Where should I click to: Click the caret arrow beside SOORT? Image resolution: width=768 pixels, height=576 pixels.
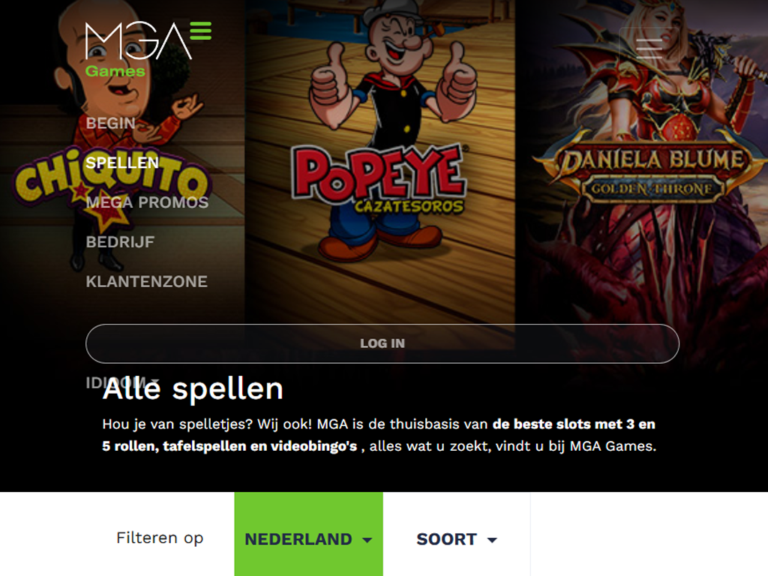point(492,540)
